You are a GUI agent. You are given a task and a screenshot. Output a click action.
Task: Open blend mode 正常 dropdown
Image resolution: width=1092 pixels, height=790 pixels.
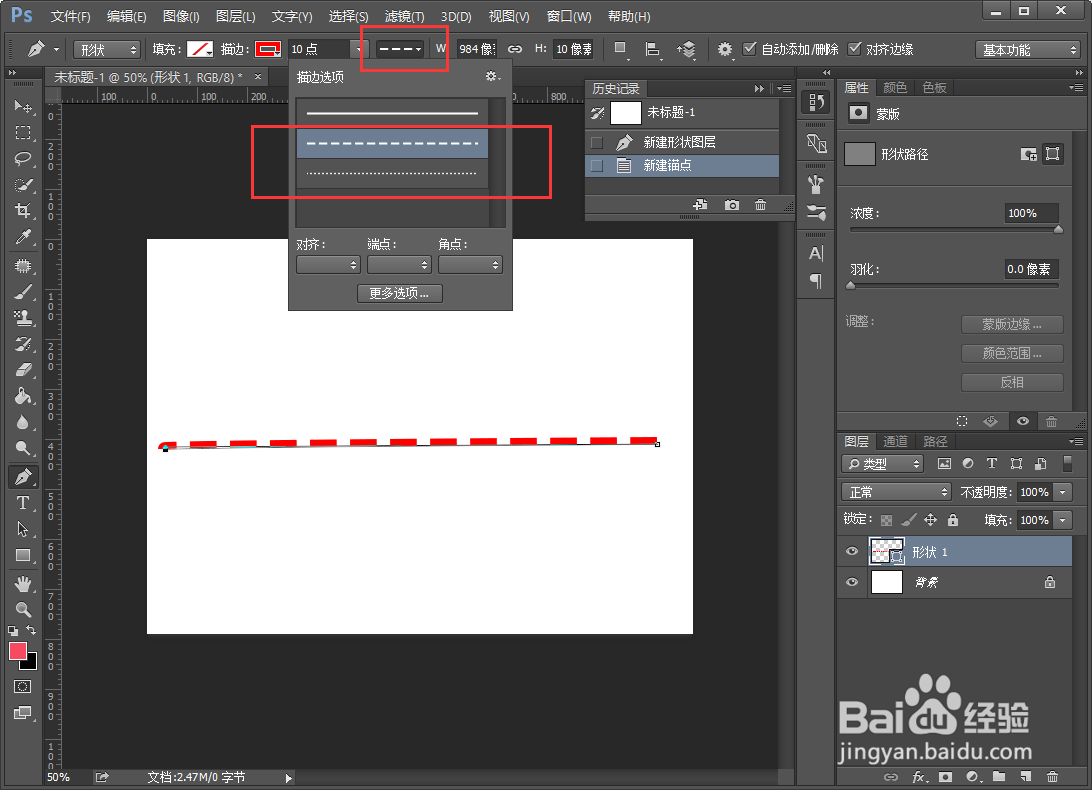896,492
